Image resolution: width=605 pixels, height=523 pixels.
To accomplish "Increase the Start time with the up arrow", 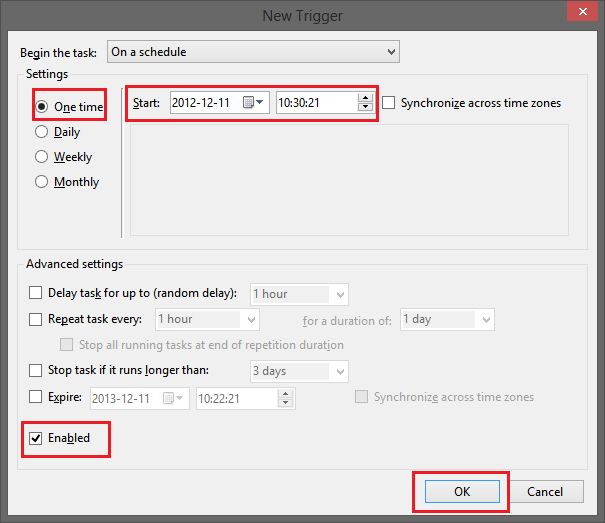I will click(365, 97).
